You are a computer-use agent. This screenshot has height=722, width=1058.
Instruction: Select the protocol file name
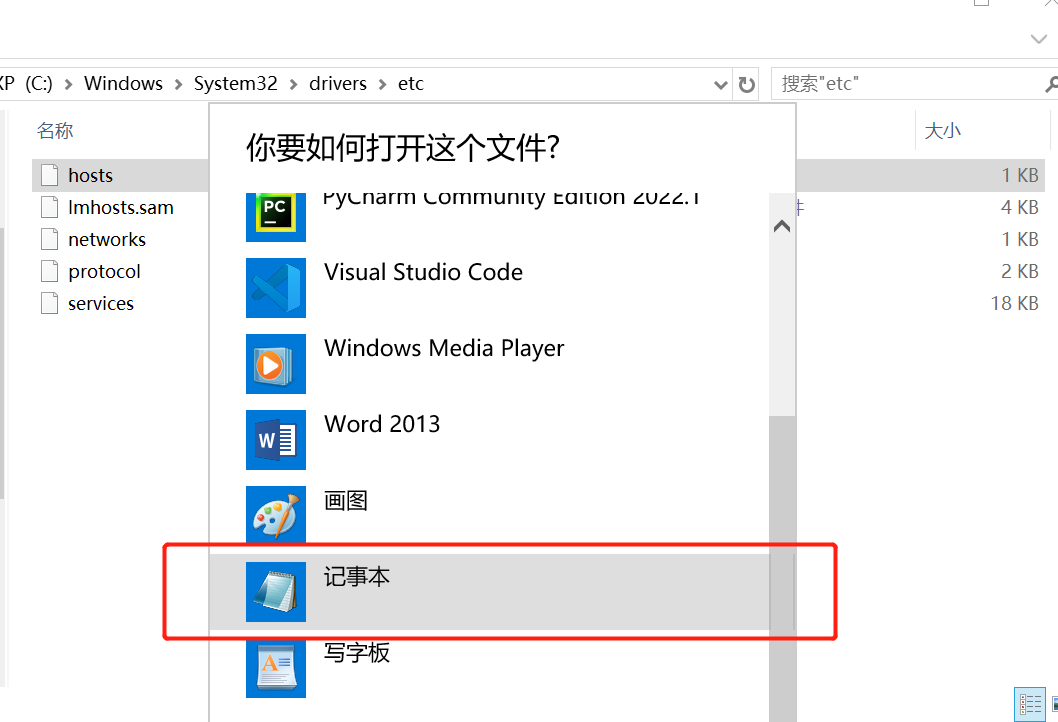coord(105,271)
